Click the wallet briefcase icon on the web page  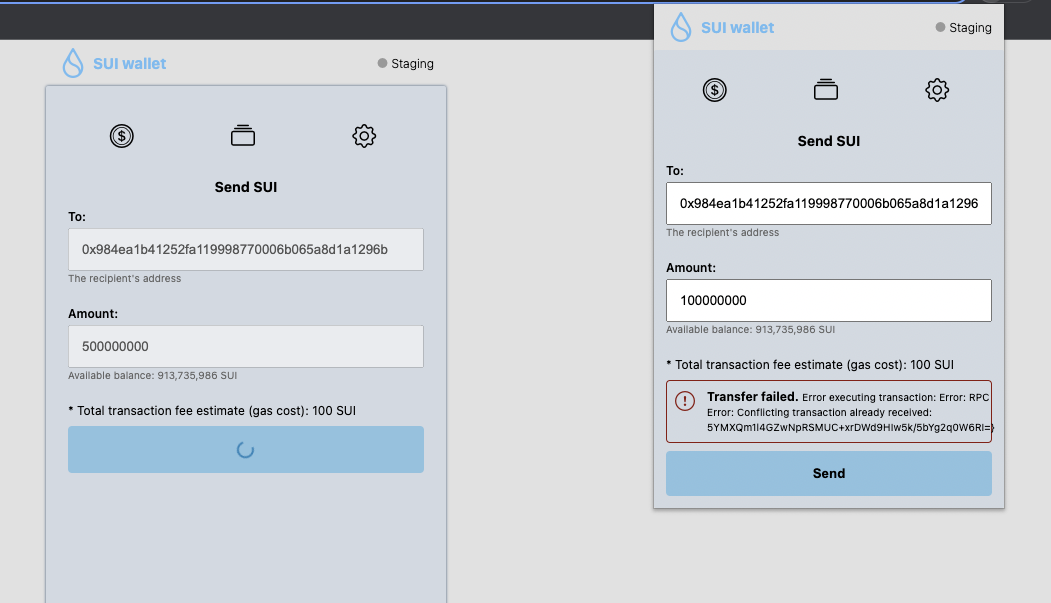245,136
